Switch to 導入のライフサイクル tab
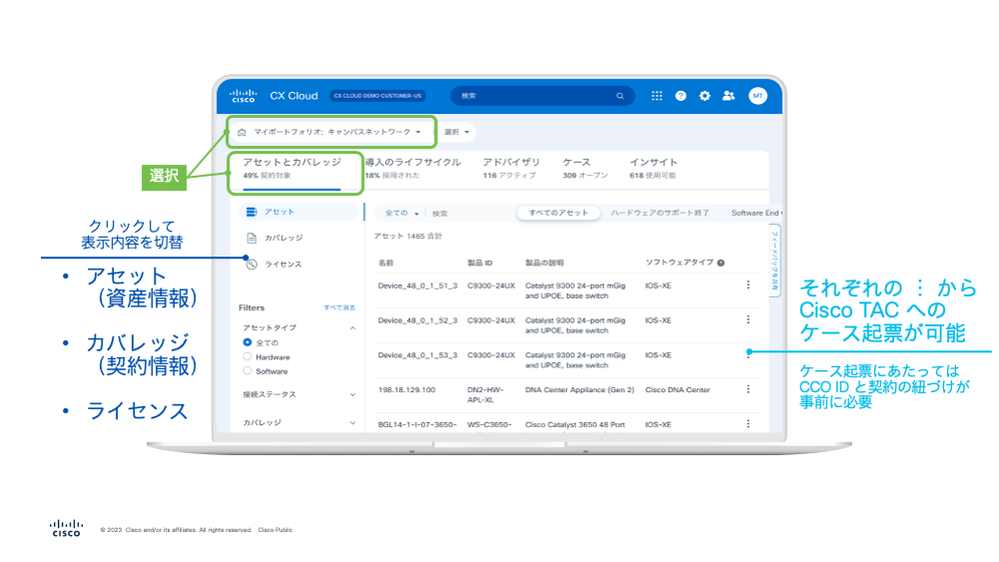 [413, 168]
